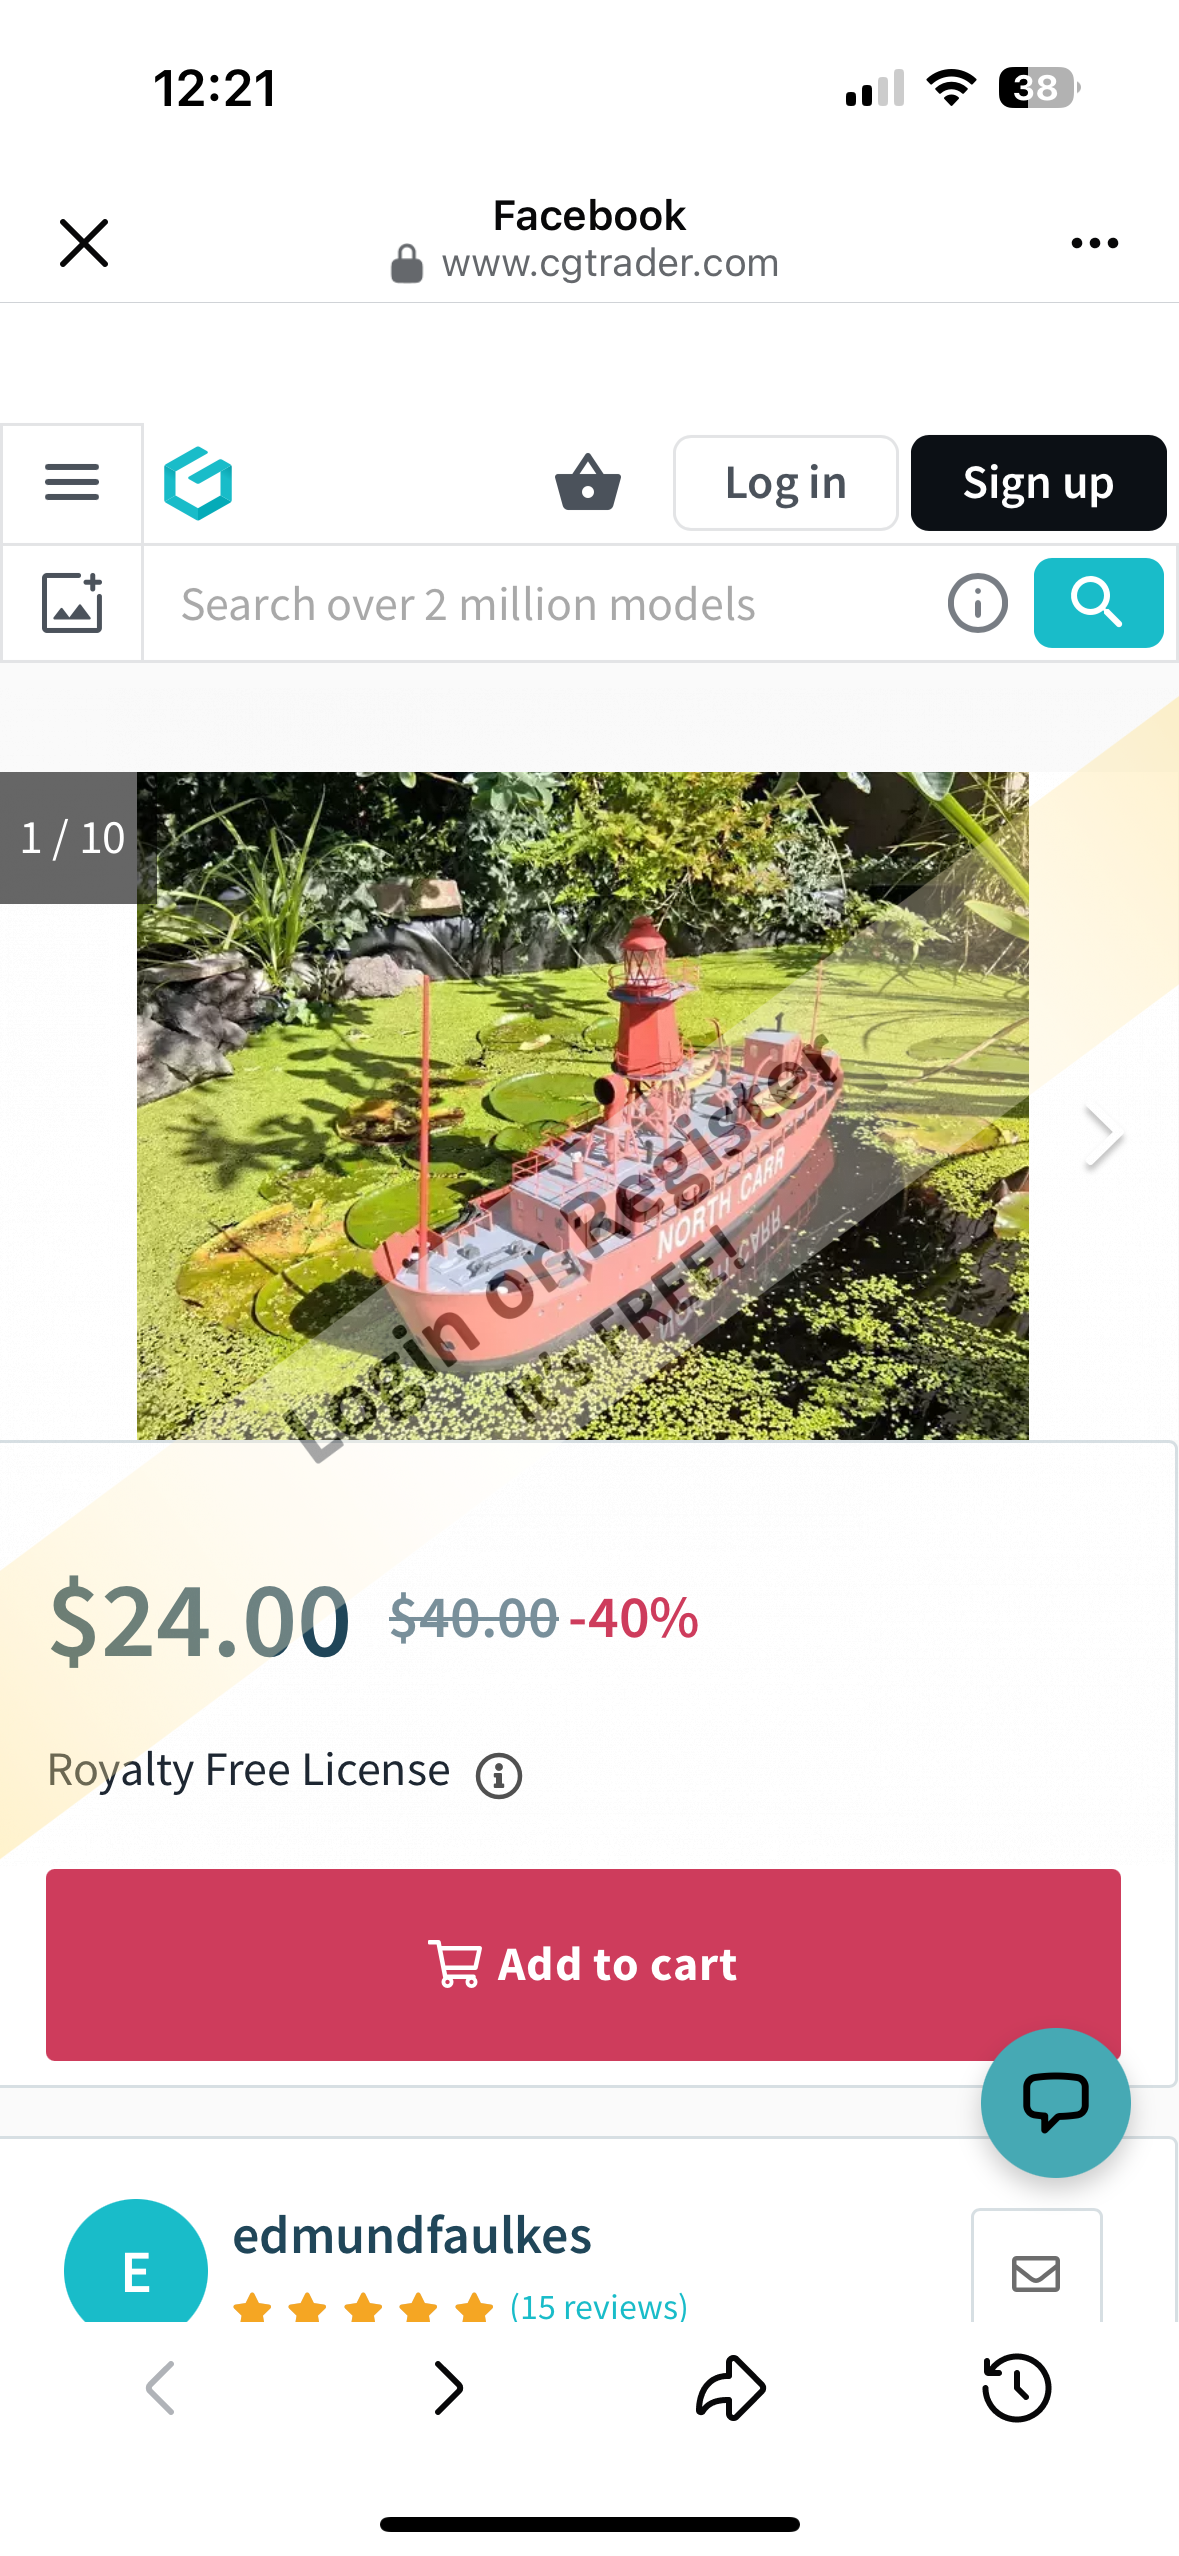Screen dimensions: 1179x2556
Task: Open the shopping basket icon
Action: click(x=588, y=483)
